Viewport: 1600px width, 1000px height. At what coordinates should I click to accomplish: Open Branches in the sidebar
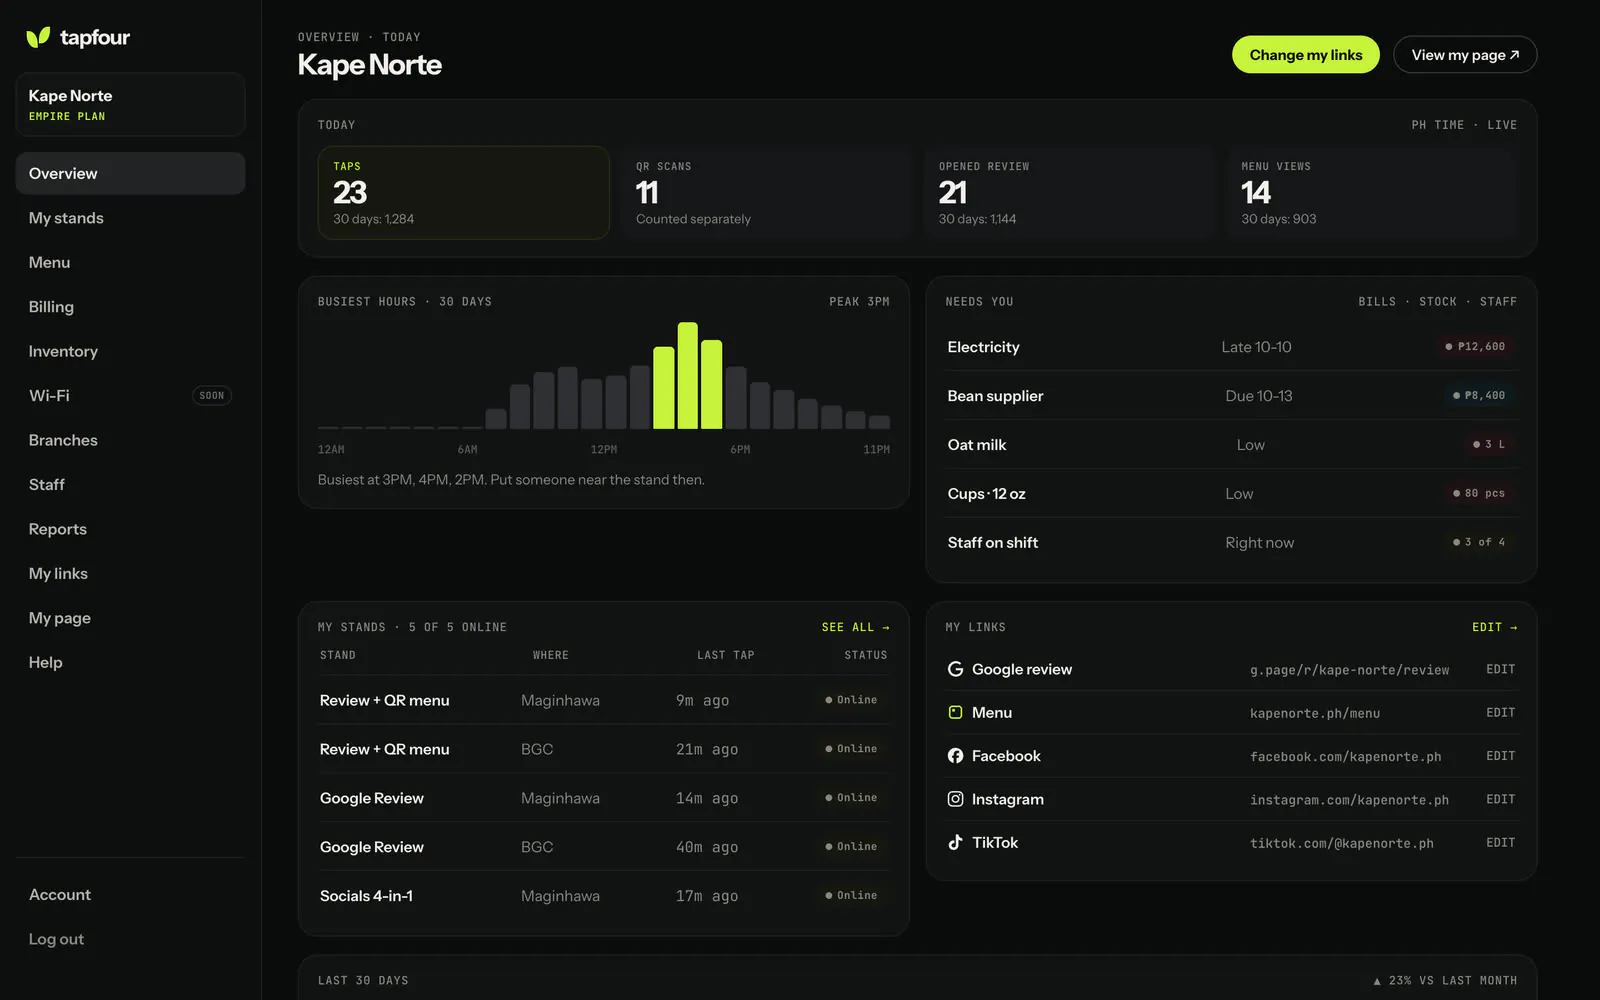(x=130, y=440)
